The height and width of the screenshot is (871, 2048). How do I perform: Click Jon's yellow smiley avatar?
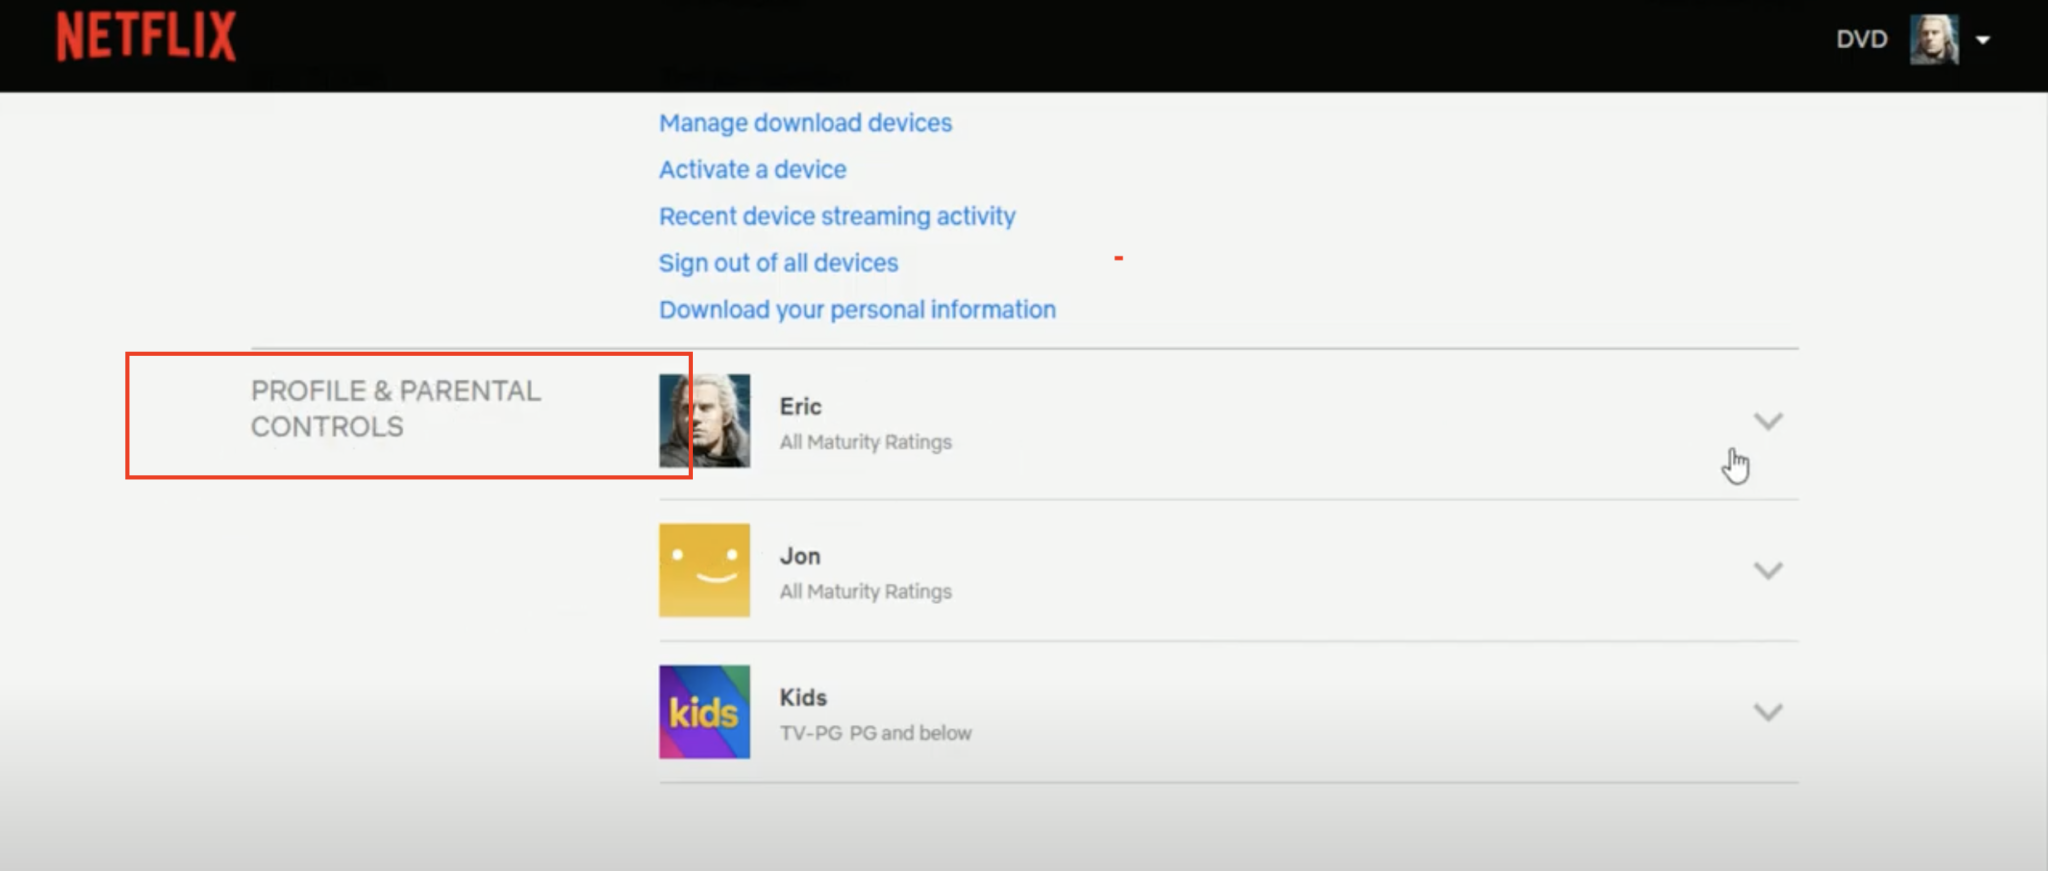[704, 570]
